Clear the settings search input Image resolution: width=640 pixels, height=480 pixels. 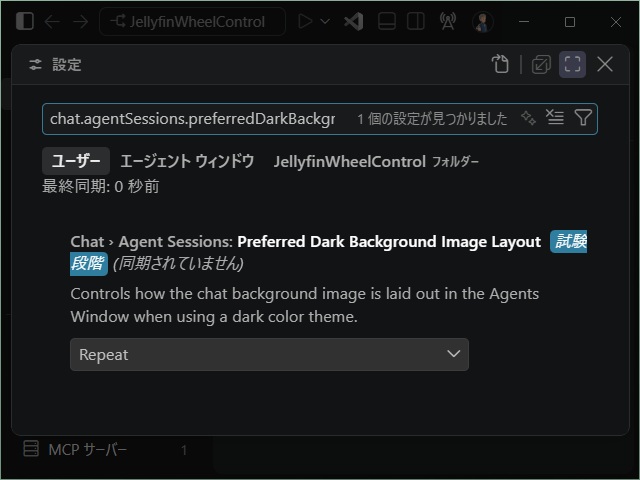[x=555, y=118]
